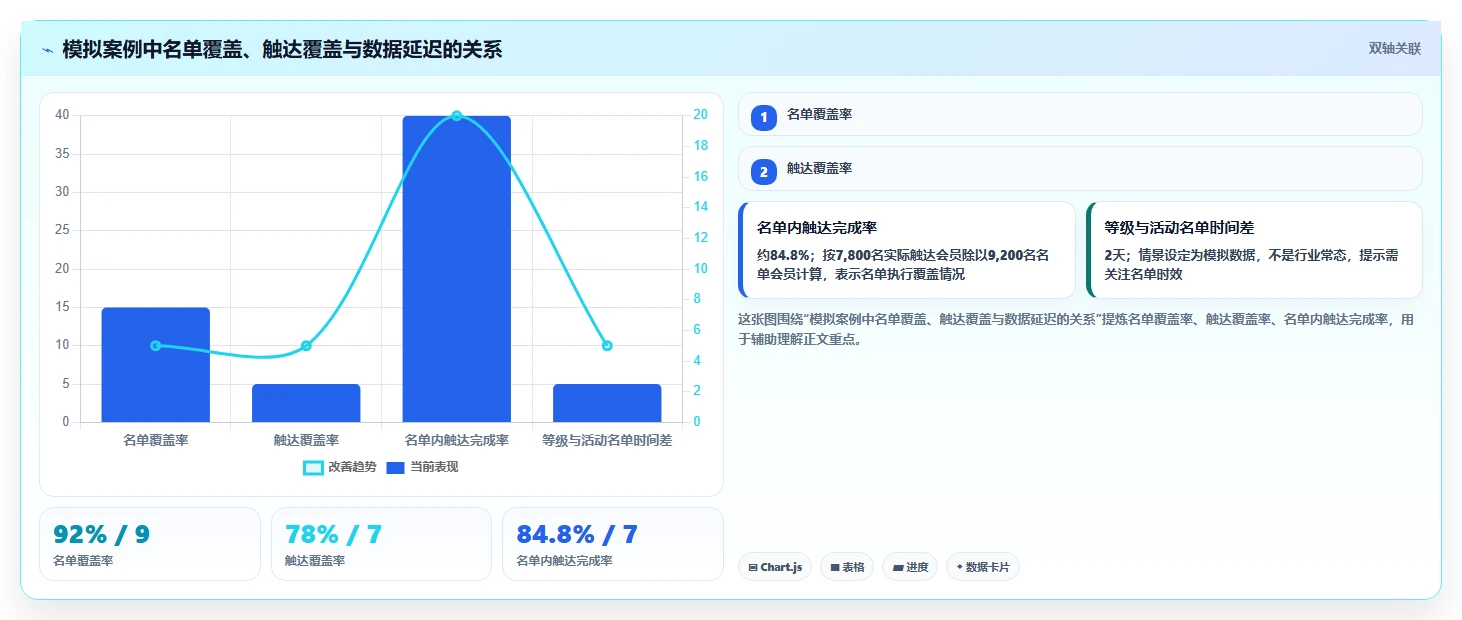This screenshot has width=1462, height=620.
Task: Click the trend line peak point at 20
Action: click(x=456, y=116)
